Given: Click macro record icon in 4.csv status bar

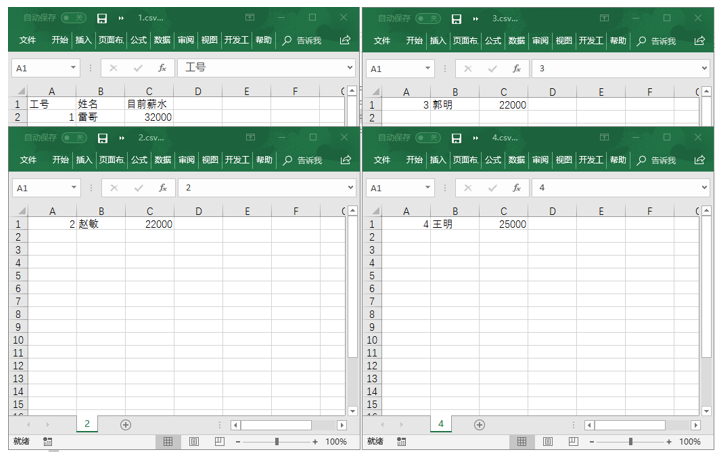Looking at the screenshot, I should pos(401,442).
